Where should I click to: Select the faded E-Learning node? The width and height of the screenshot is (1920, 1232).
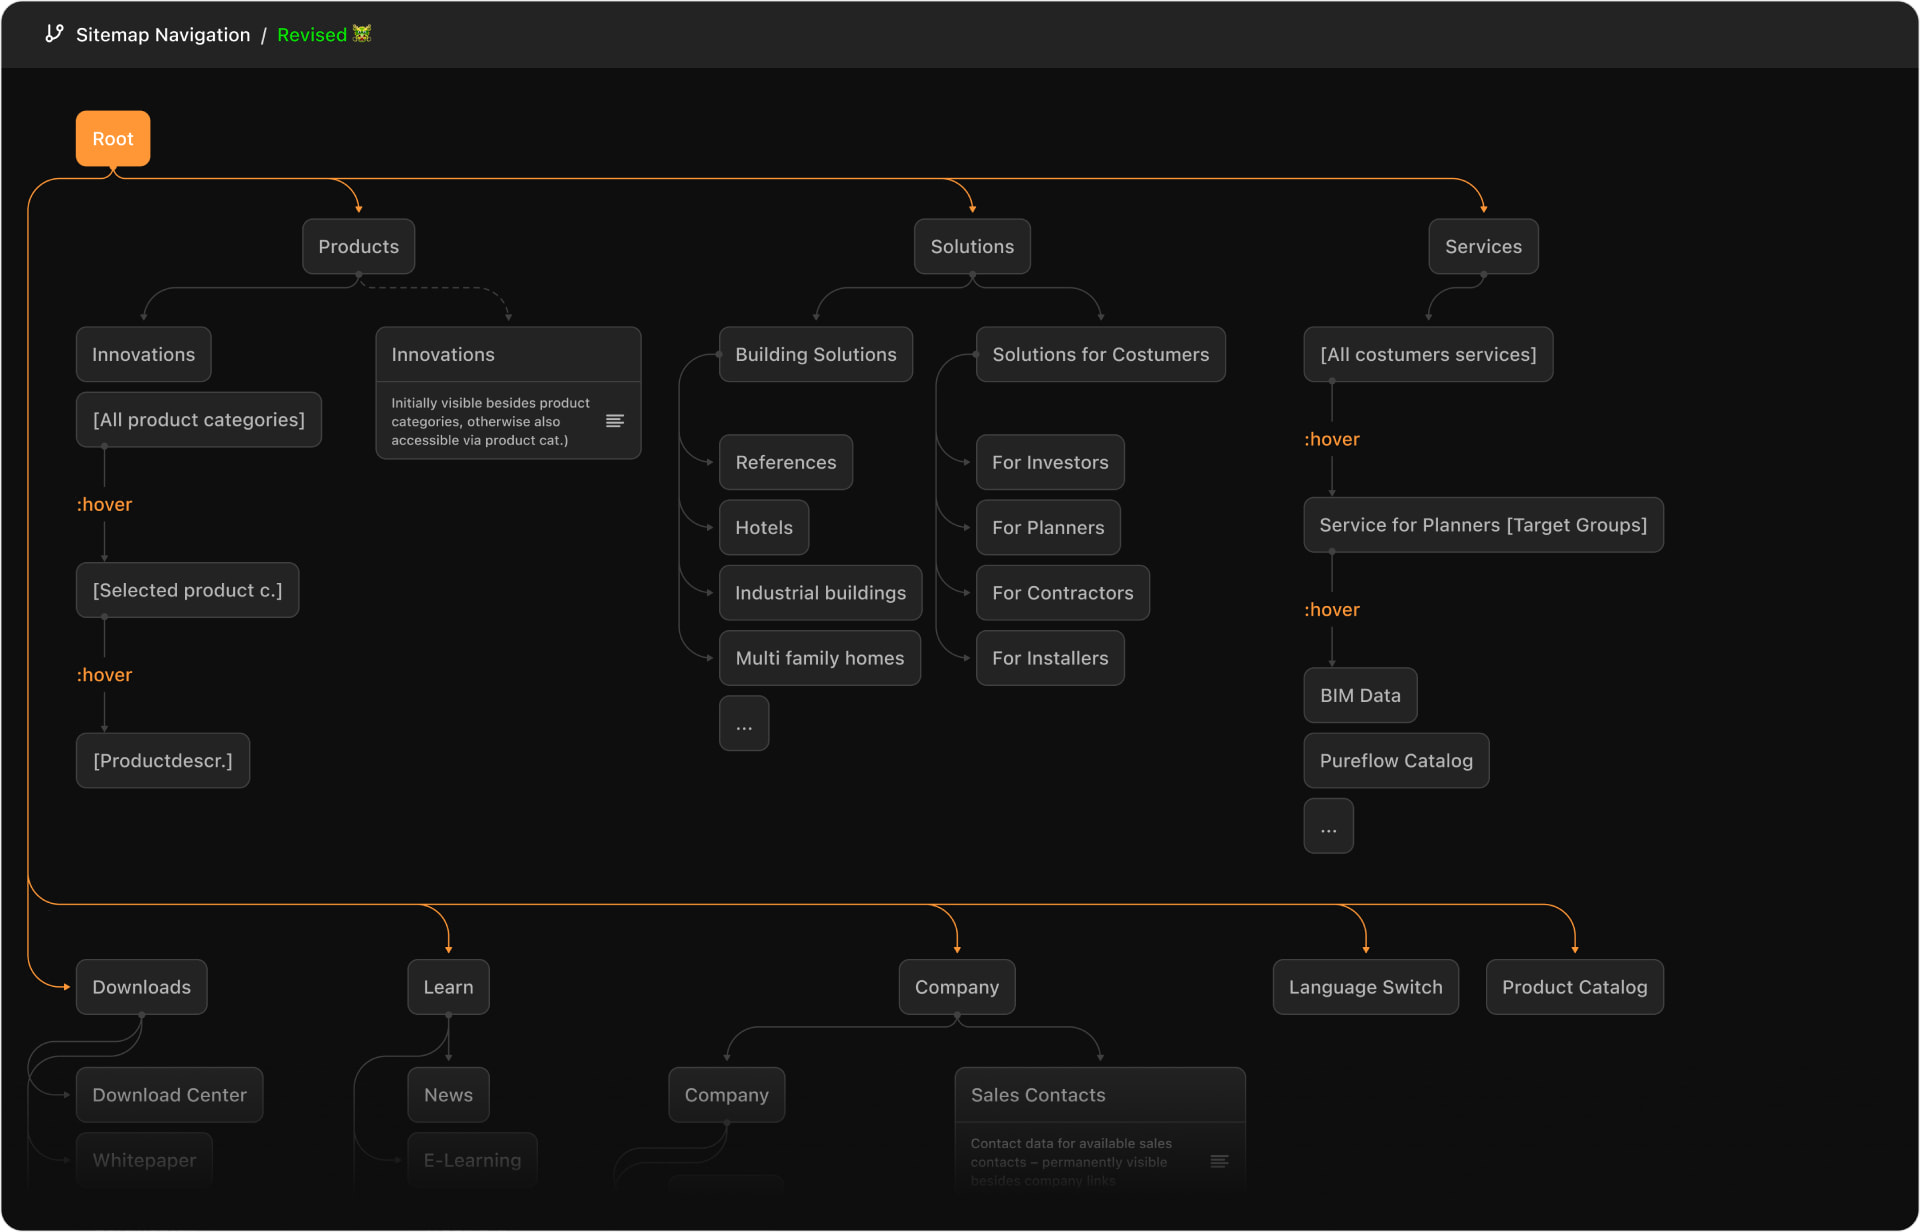coord(472,1161)
